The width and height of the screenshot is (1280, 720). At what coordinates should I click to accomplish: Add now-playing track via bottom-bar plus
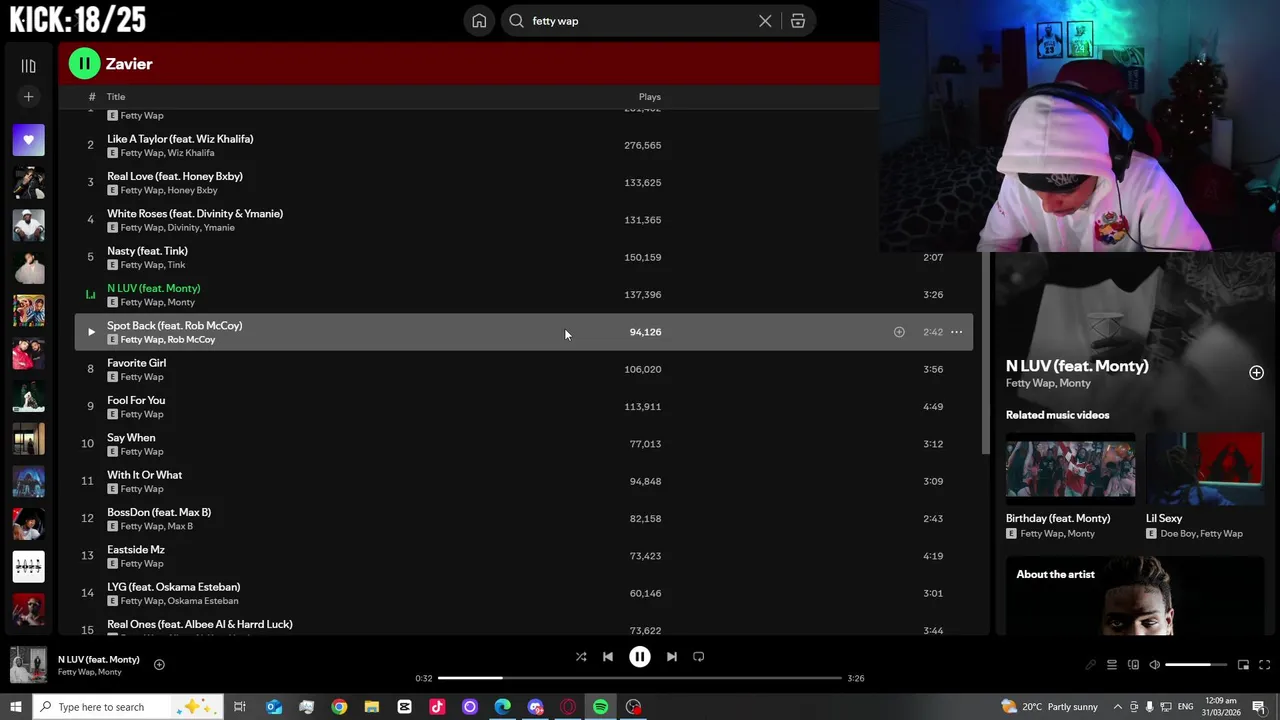coord(159,665)
